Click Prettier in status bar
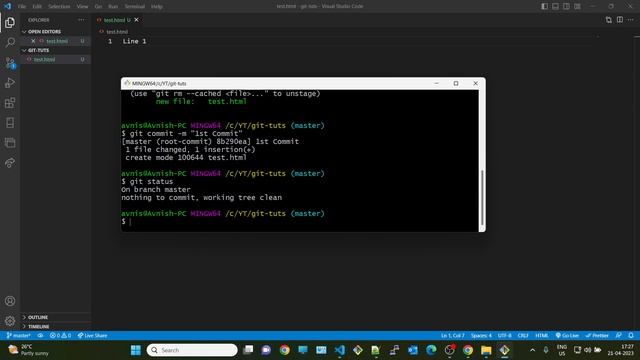 click(x=597, y=336)
